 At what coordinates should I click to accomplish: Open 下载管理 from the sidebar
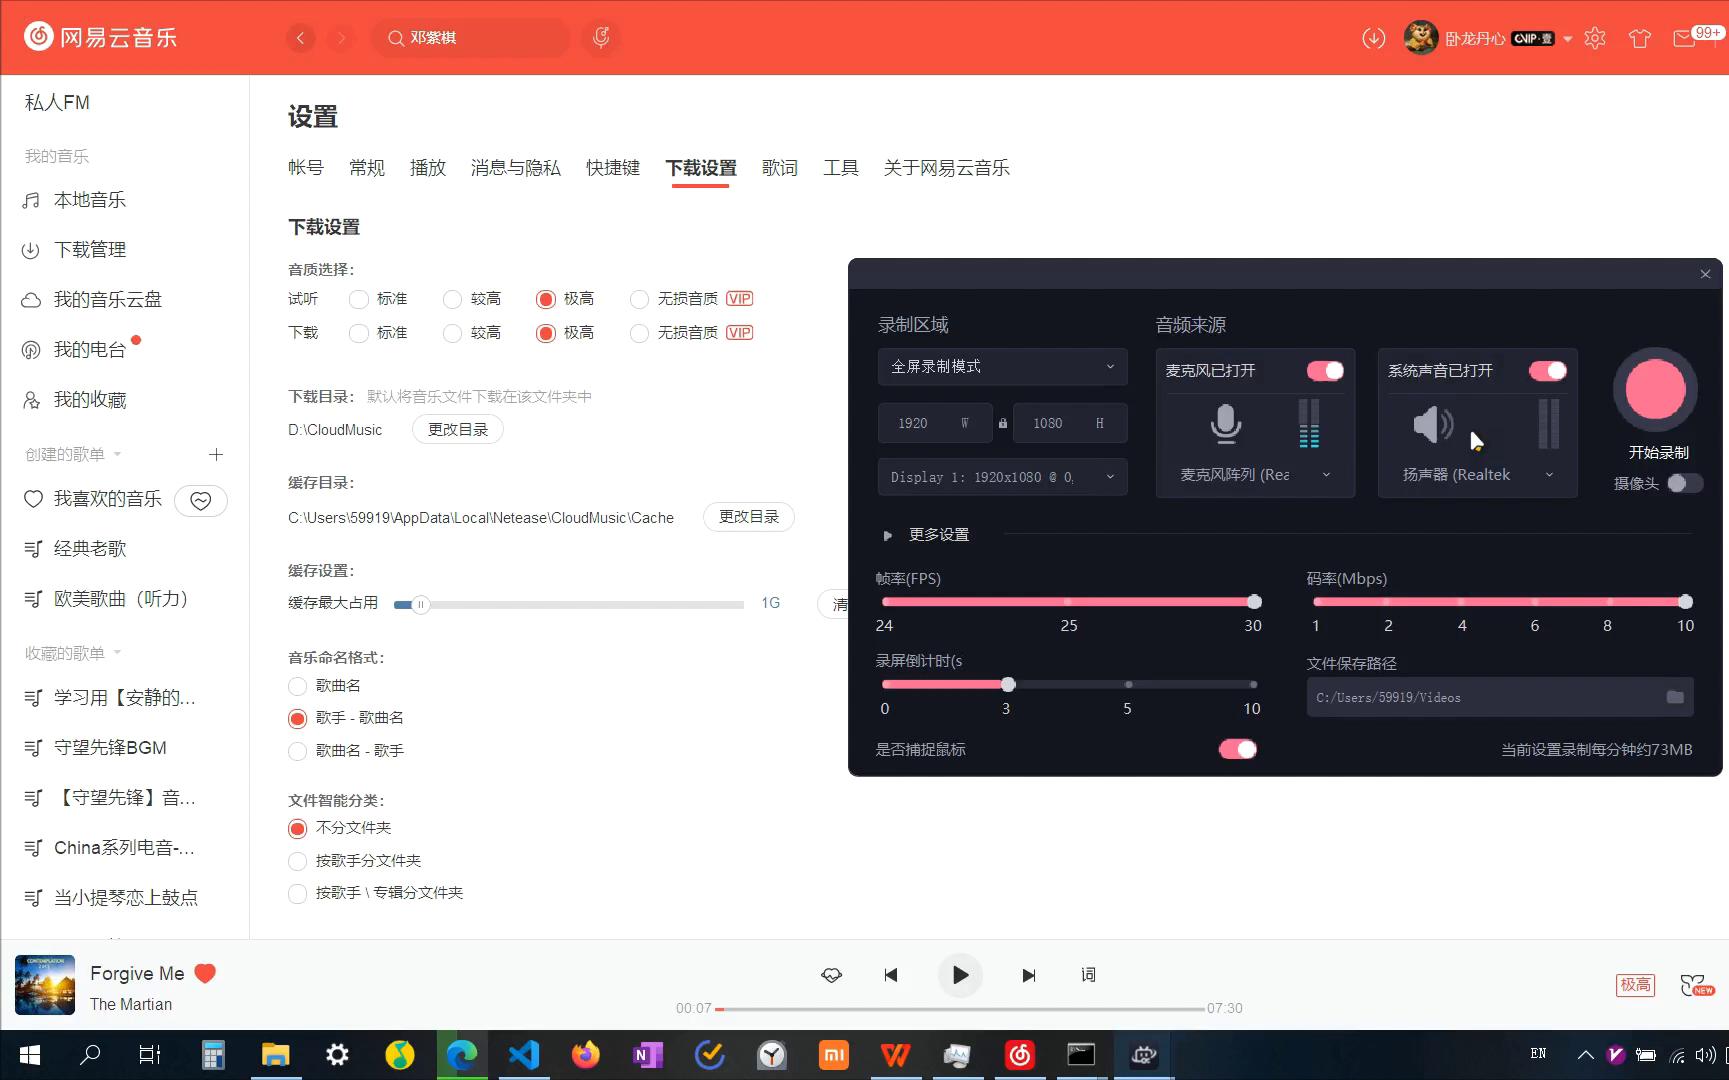pyautogui.click(x=90, y=249)
